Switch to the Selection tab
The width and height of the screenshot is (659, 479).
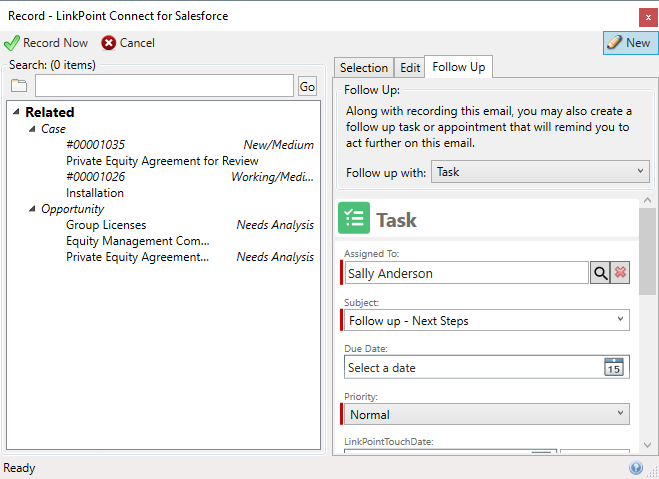tap(364, 68)
